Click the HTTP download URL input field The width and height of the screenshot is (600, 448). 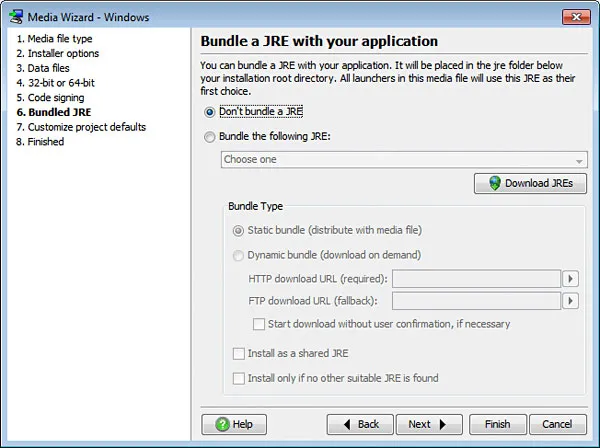(x=474, y=279)
